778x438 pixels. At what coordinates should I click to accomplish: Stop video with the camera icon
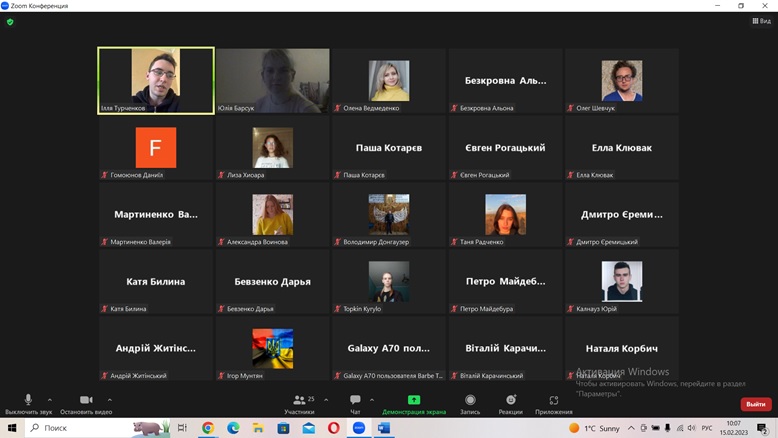coord(86,400)
